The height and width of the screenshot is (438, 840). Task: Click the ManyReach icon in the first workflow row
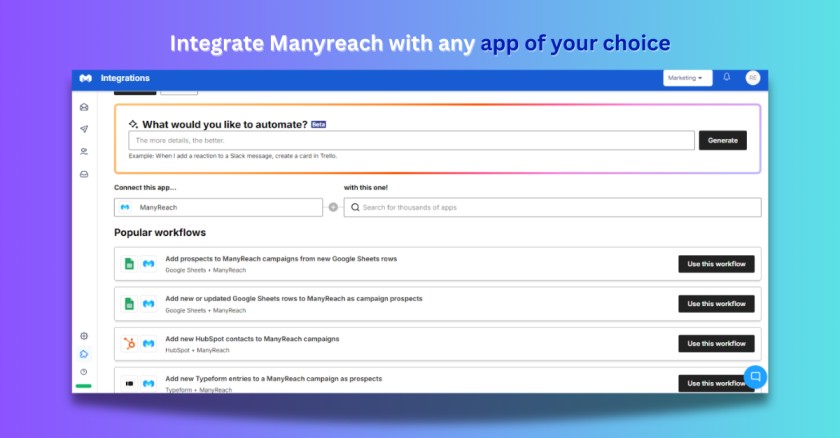pyautogui.click(x=148, y=263)
